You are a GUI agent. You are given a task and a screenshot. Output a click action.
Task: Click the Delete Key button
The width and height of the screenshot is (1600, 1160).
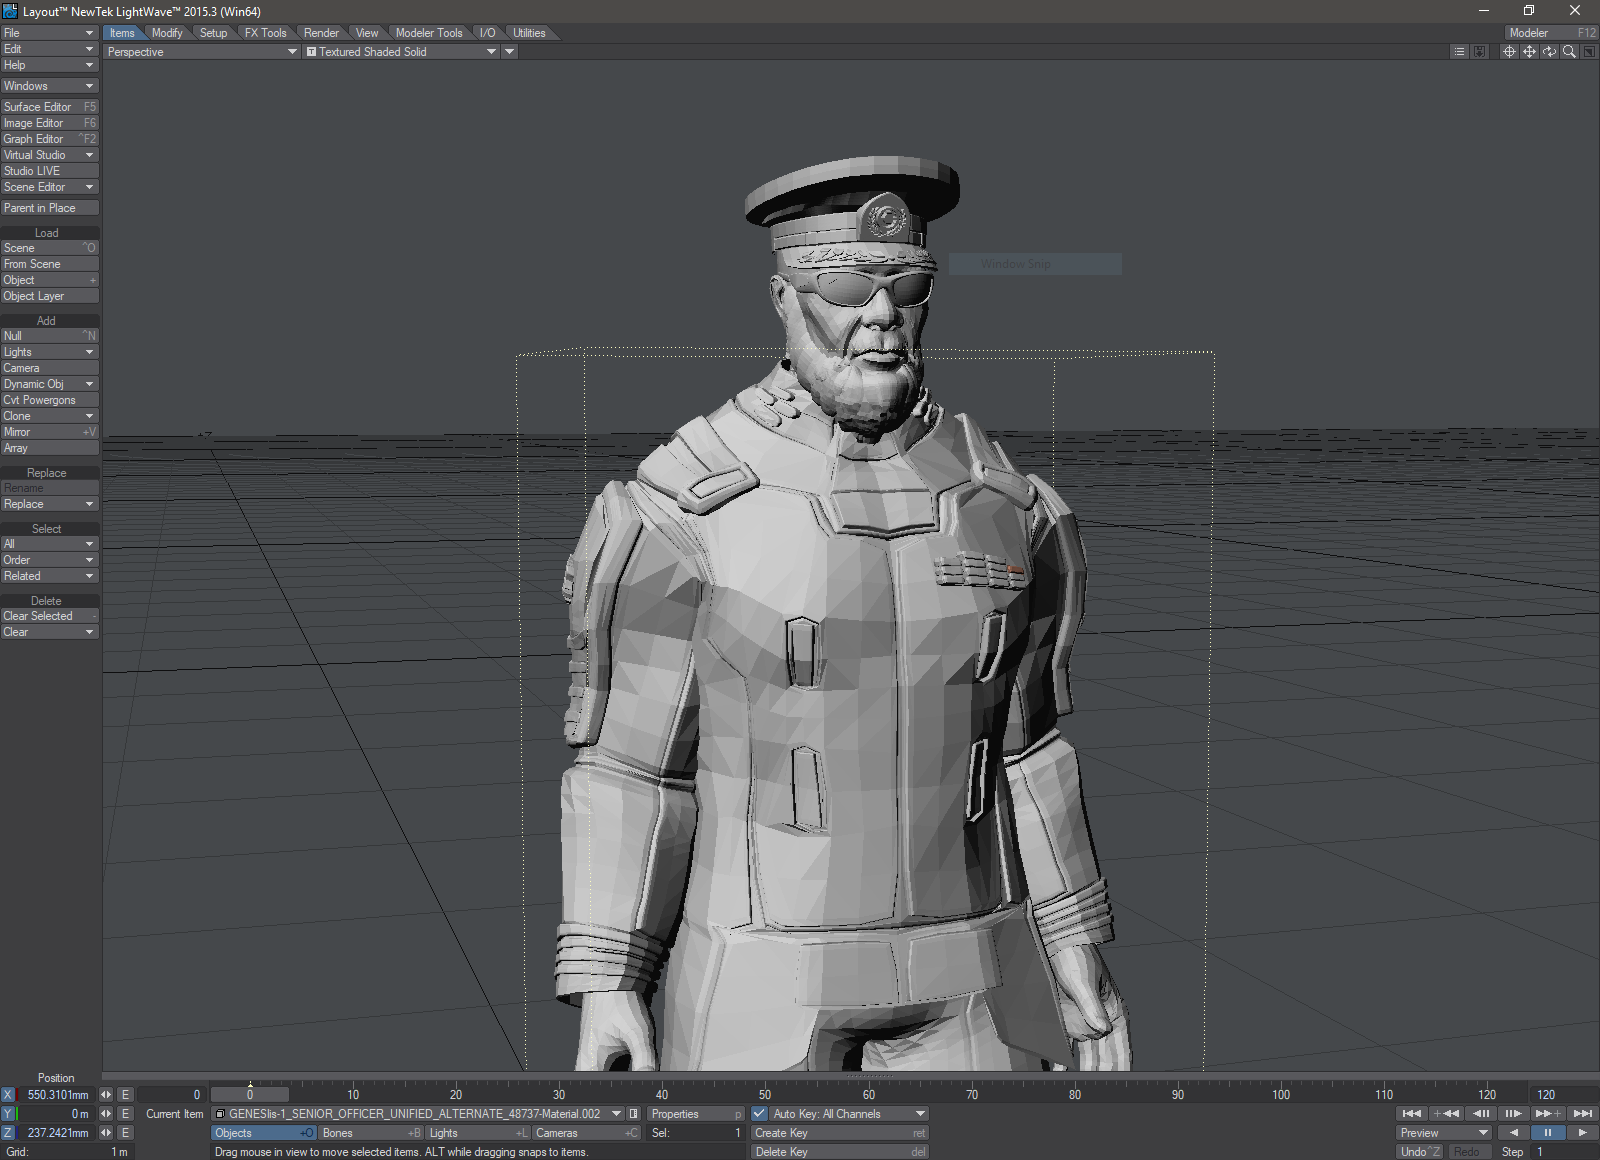coord(840,1152)
